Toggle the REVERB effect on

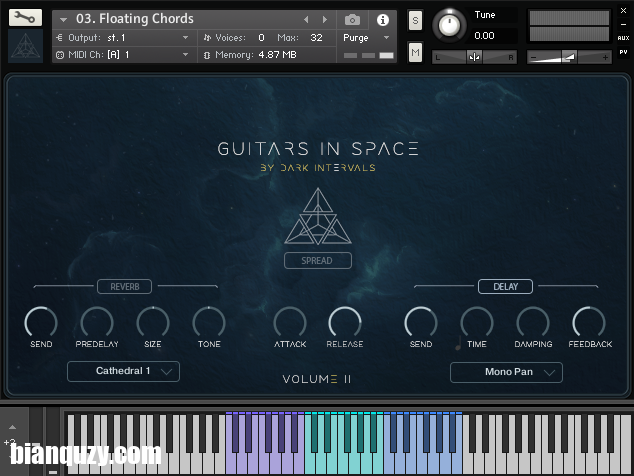125,287
